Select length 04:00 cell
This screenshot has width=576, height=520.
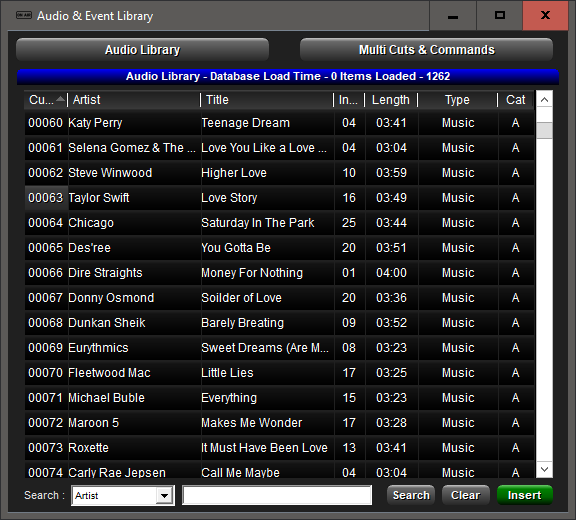coord(392,272)
